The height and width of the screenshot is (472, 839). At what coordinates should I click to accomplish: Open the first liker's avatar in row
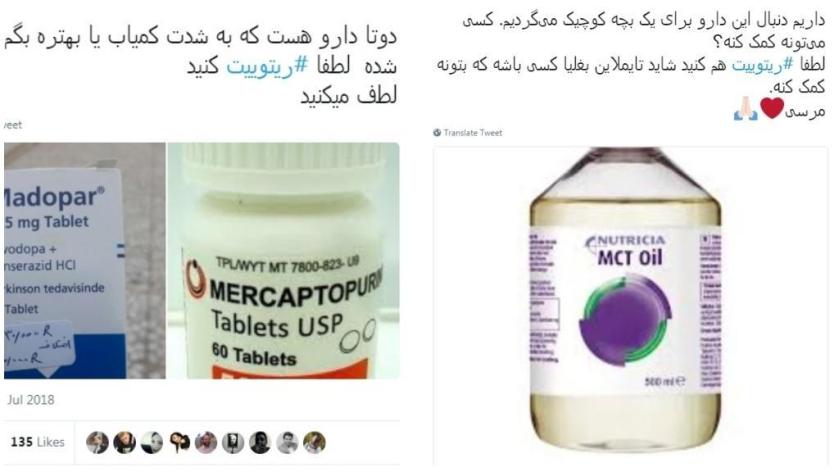[97, 443]
